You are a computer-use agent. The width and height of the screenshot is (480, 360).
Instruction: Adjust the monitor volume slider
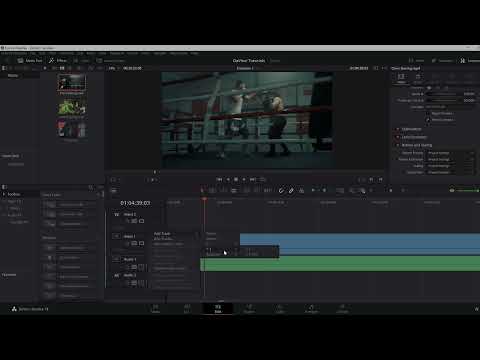(467, 190)
